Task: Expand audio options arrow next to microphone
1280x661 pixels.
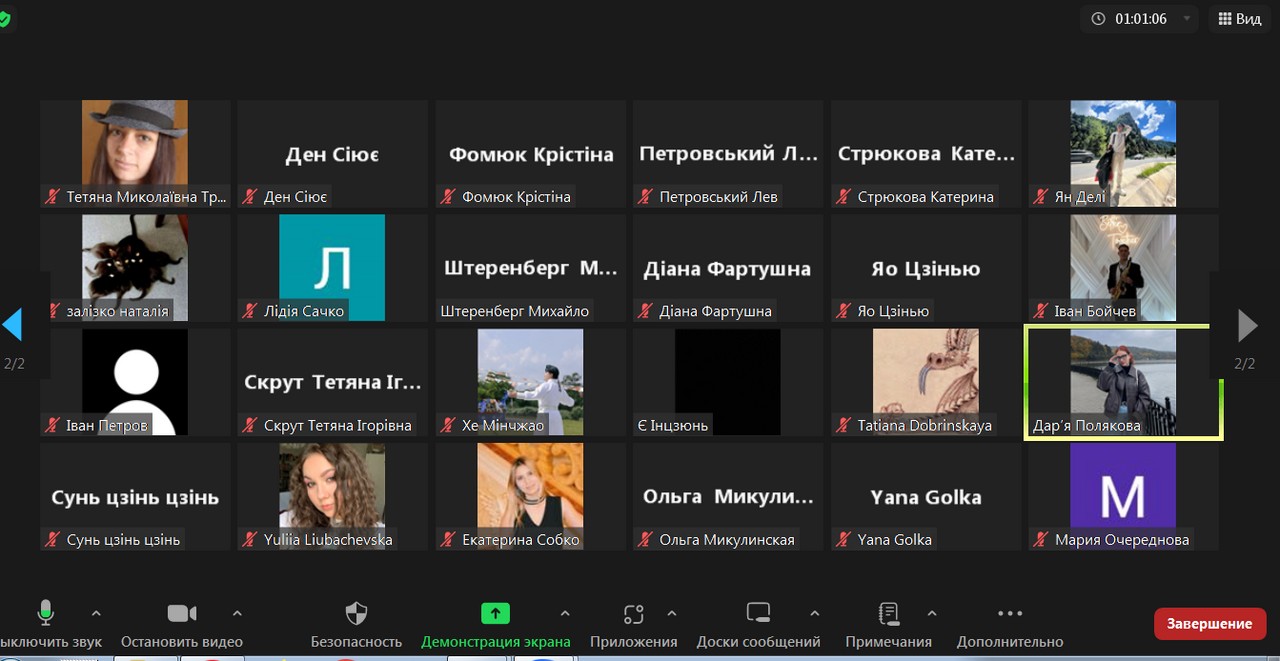Action: [96, 613]
